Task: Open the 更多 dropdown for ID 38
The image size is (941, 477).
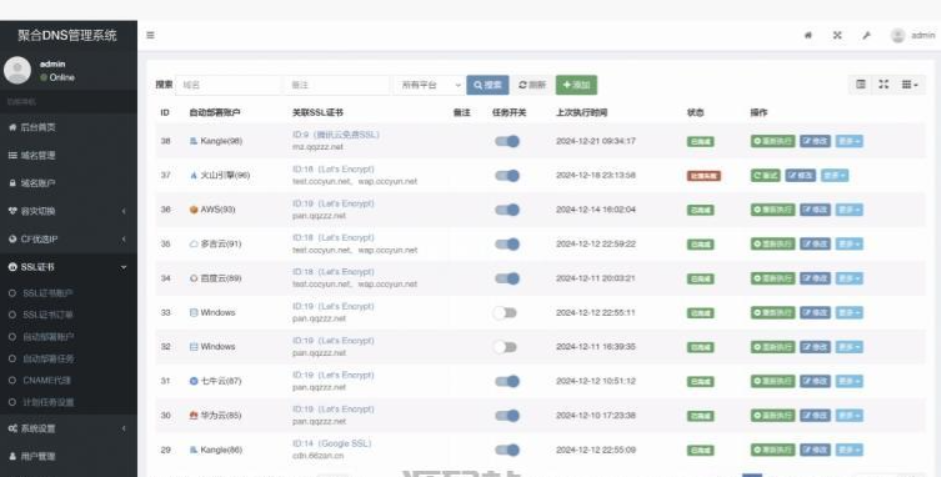Action: 849,142
